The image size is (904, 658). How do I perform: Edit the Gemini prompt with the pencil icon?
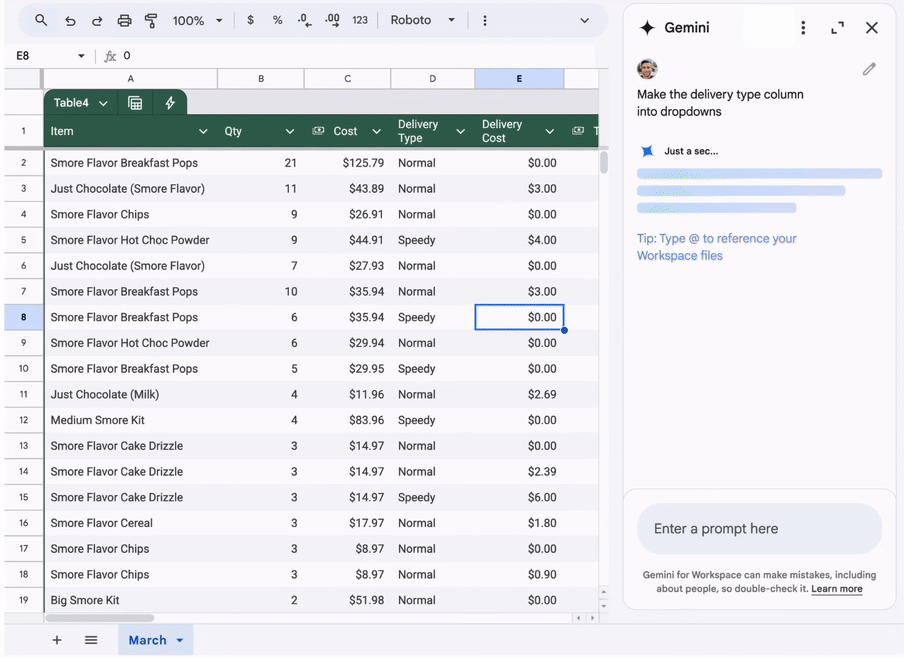coord(869,69)
